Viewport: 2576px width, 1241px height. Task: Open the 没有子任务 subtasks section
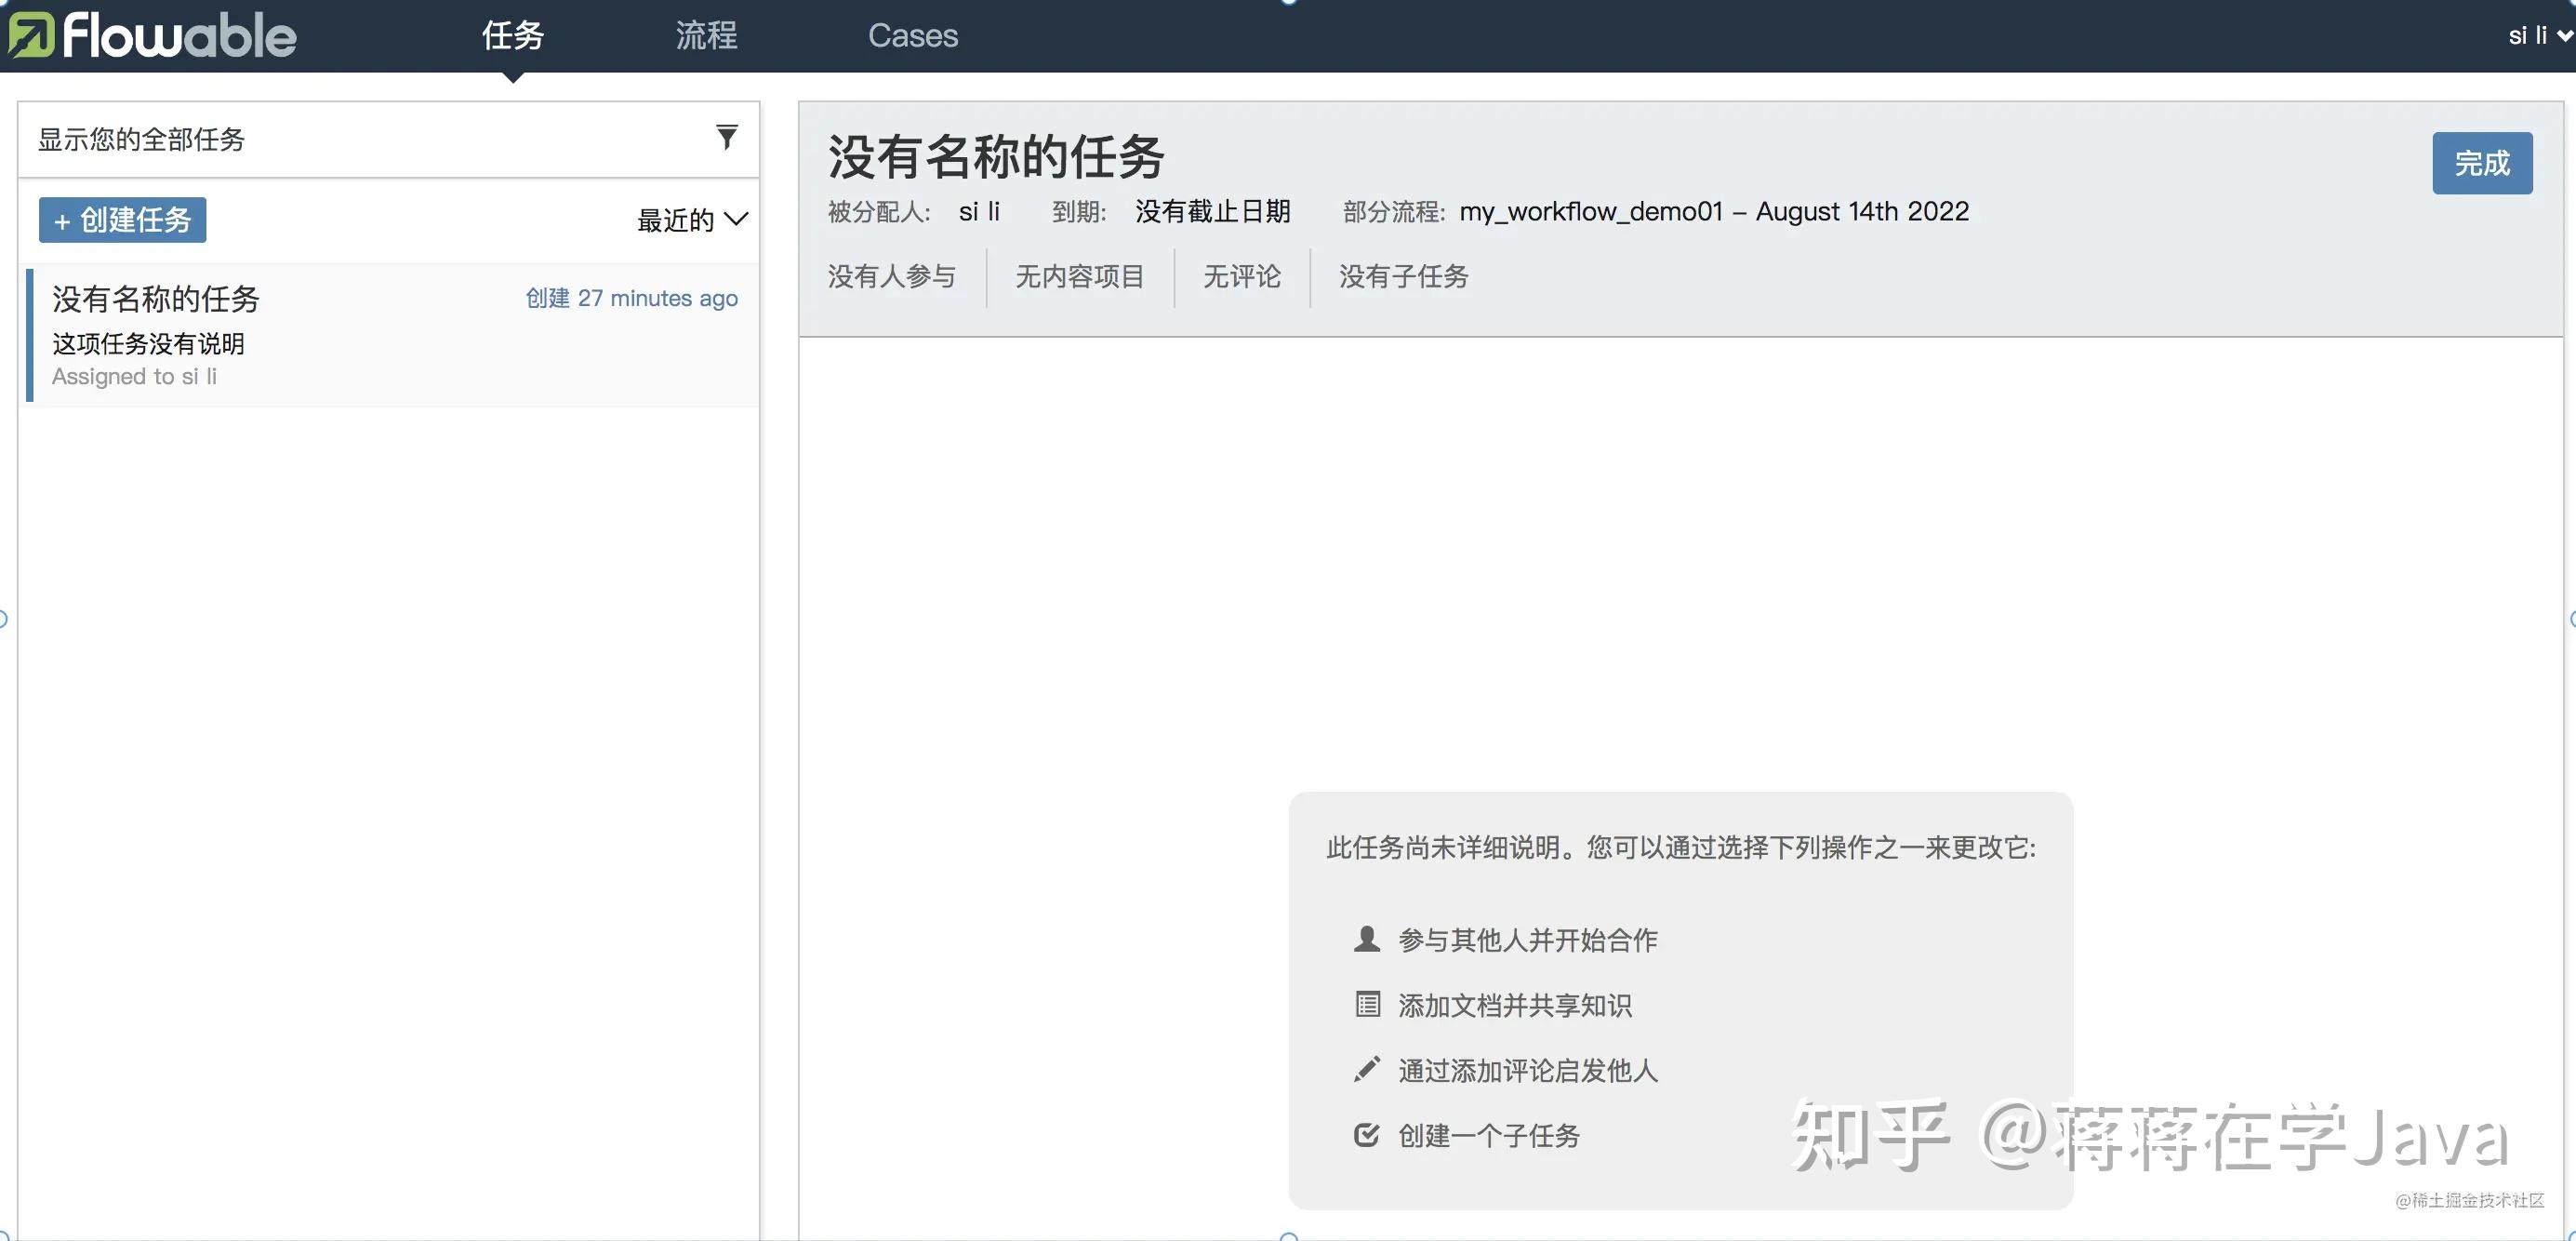point(1403,277)
